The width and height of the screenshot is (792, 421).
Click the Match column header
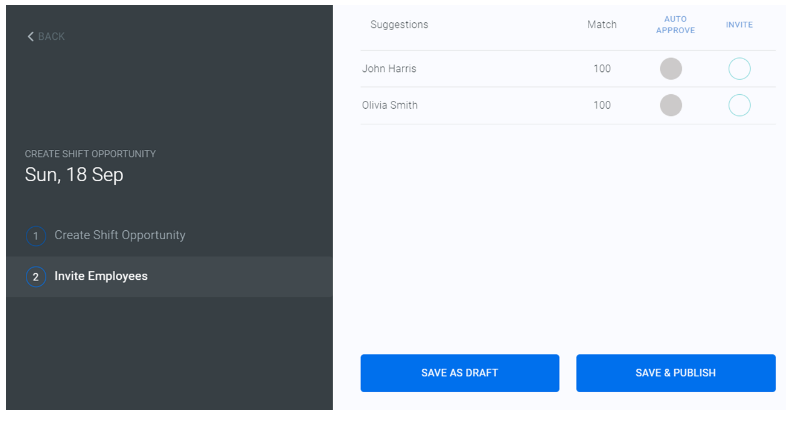pyautogui.click(x=601, y=25)
